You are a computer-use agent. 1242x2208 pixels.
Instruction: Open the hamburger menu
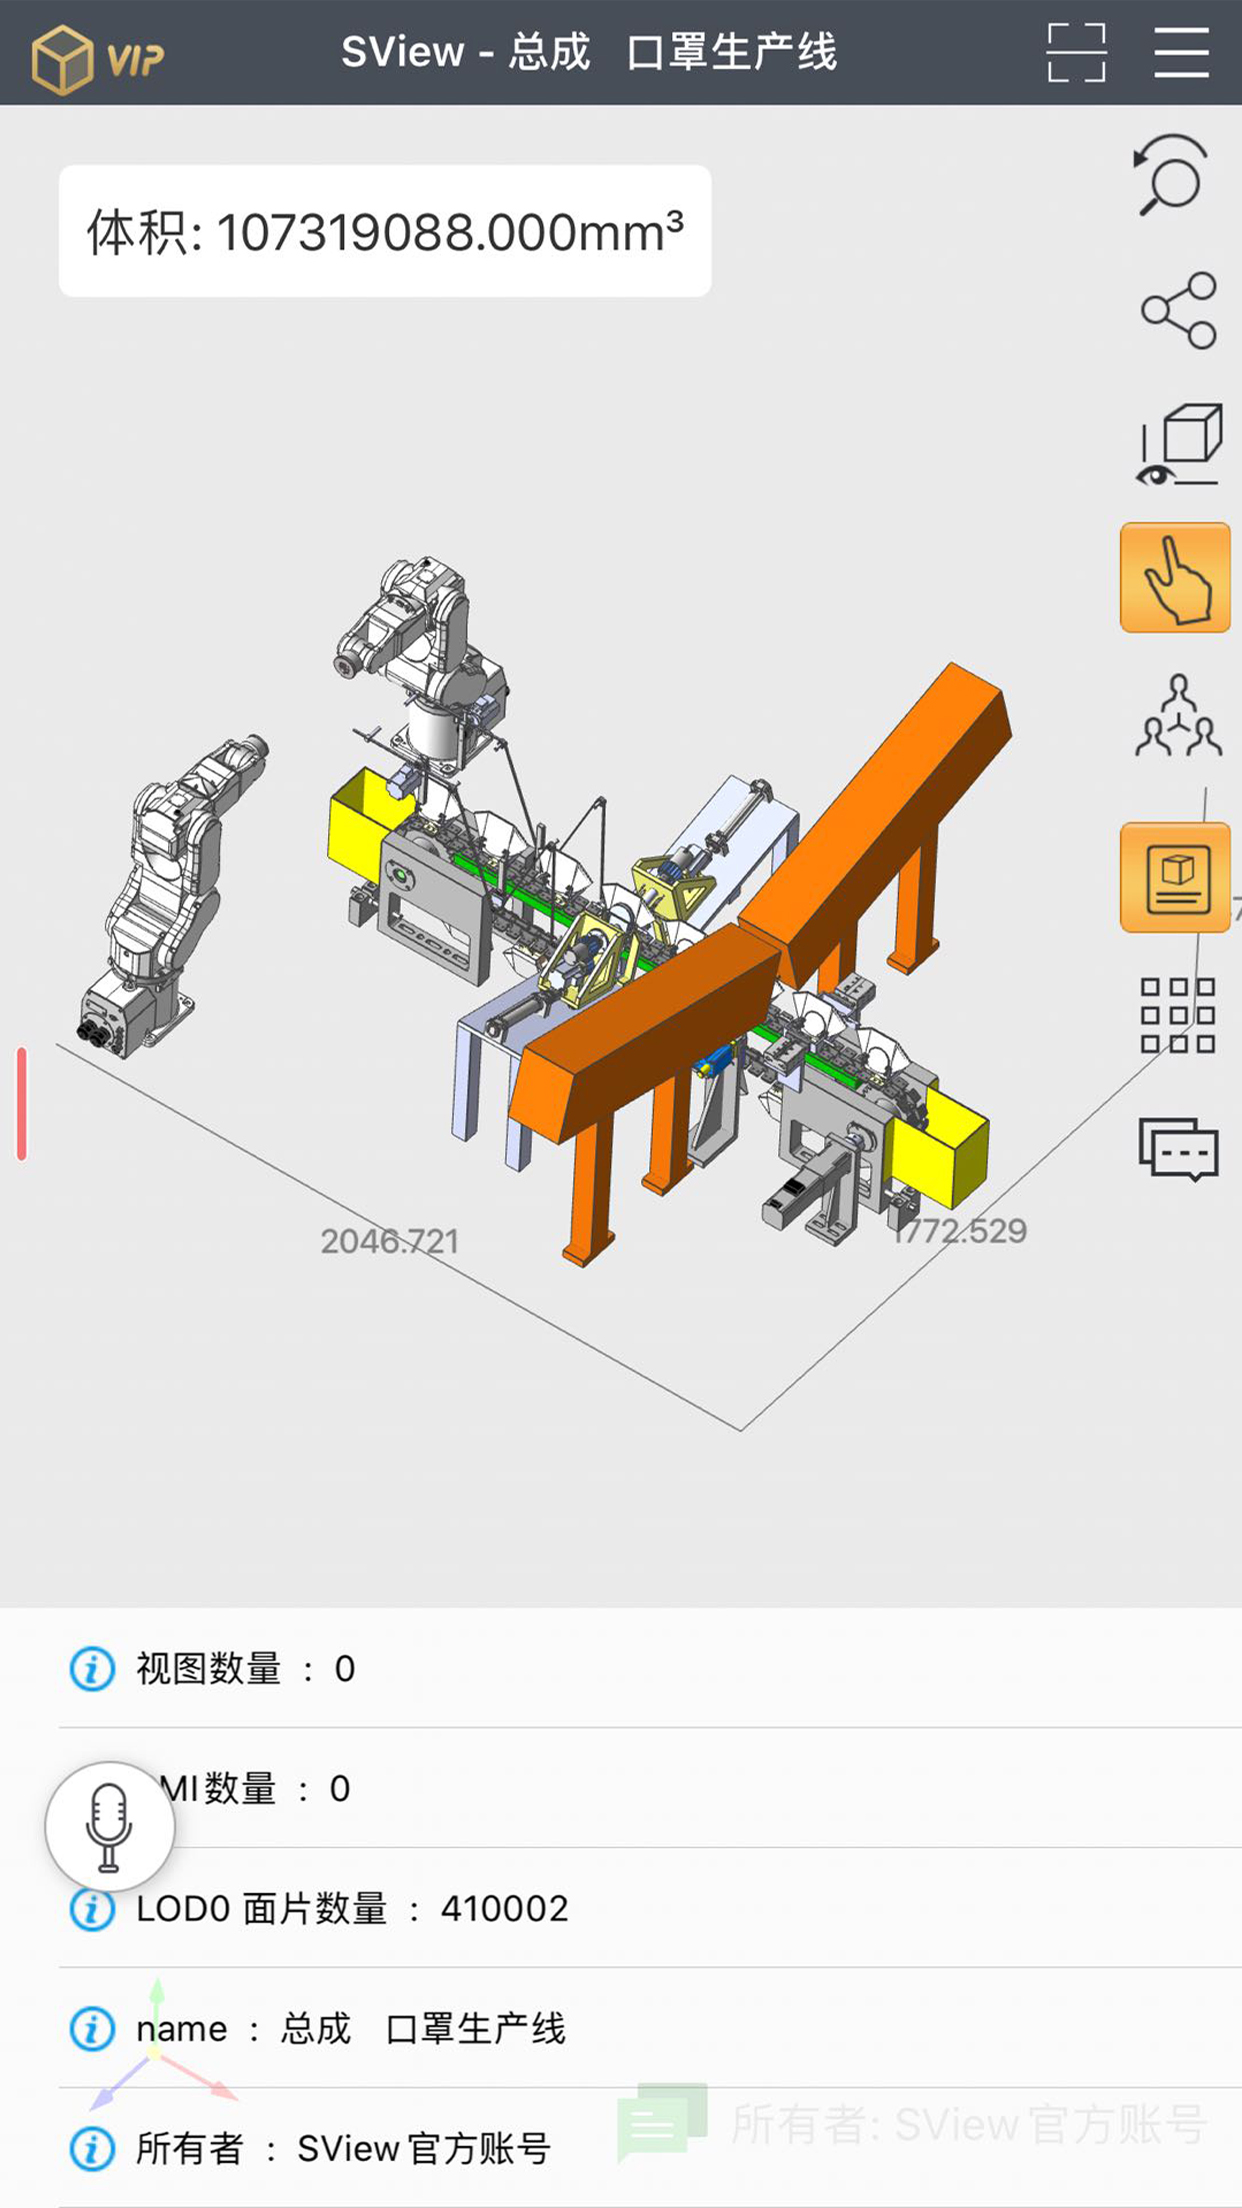click(1181, 53)
